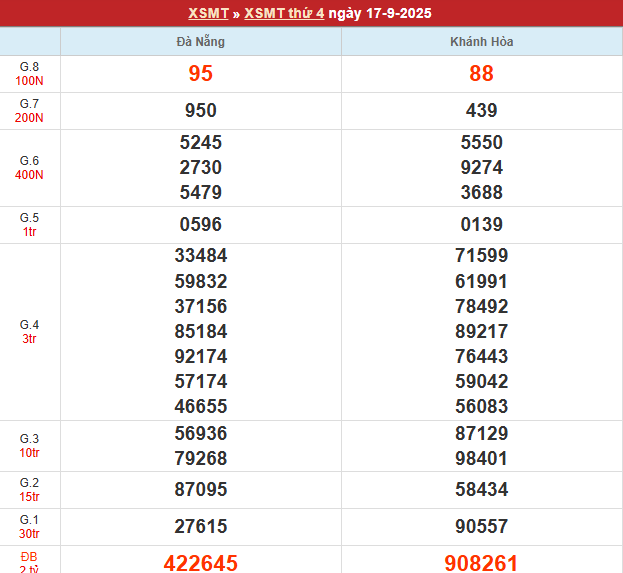Click G.2 number 87095
The width and height of the screenshot is (623, 573).
201,489
